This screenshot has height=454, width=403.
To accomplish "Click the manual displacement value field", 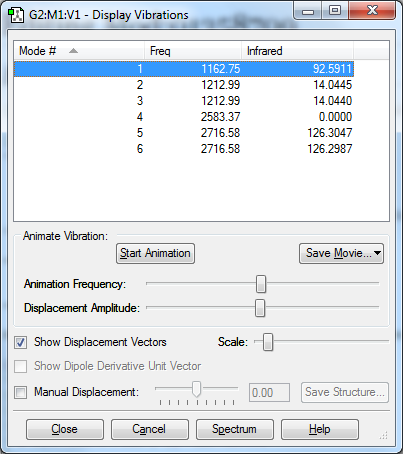I will point(269,393).
